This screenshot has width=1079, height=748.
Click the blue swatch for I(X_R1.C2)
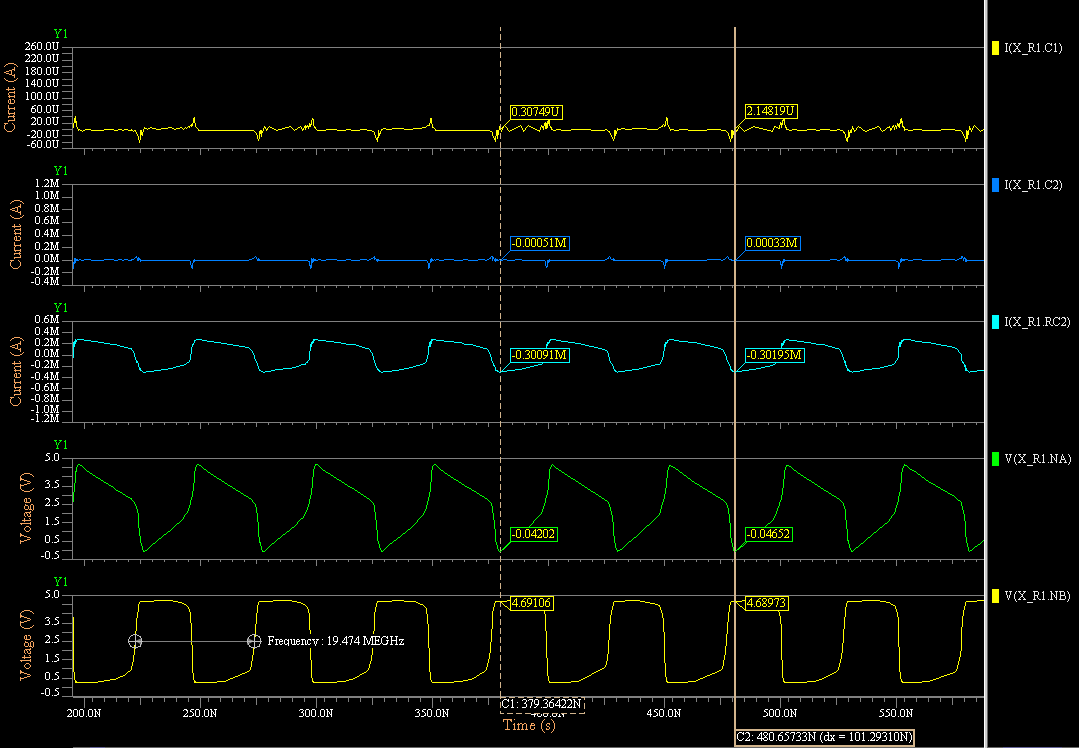[x=995, y=185]
